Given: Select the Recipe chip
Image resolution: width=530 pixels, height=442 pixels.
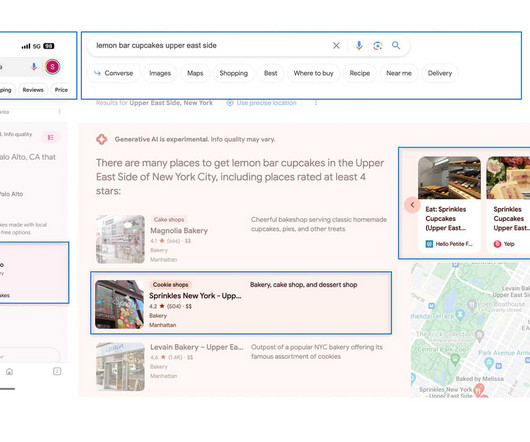Looking at the screenshot, I should (x=360, y=73).
